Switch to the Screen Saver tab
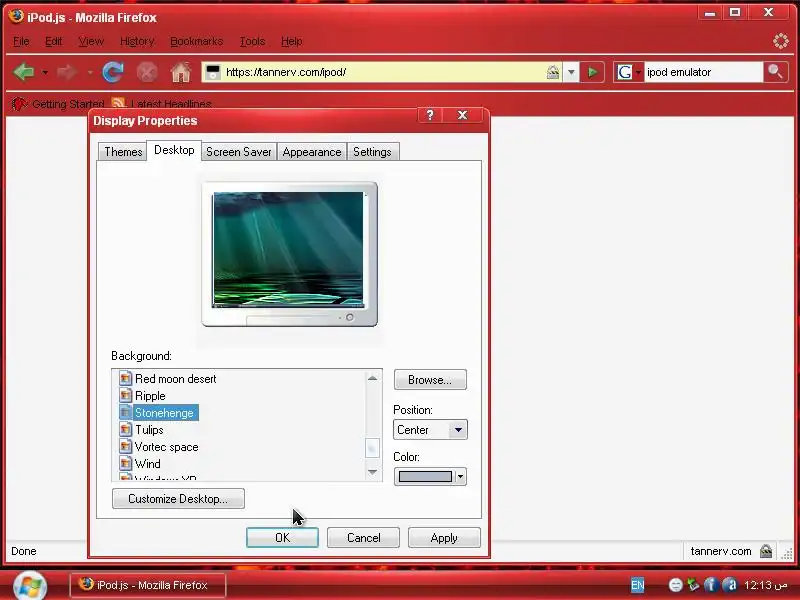 tap(238, 152)
